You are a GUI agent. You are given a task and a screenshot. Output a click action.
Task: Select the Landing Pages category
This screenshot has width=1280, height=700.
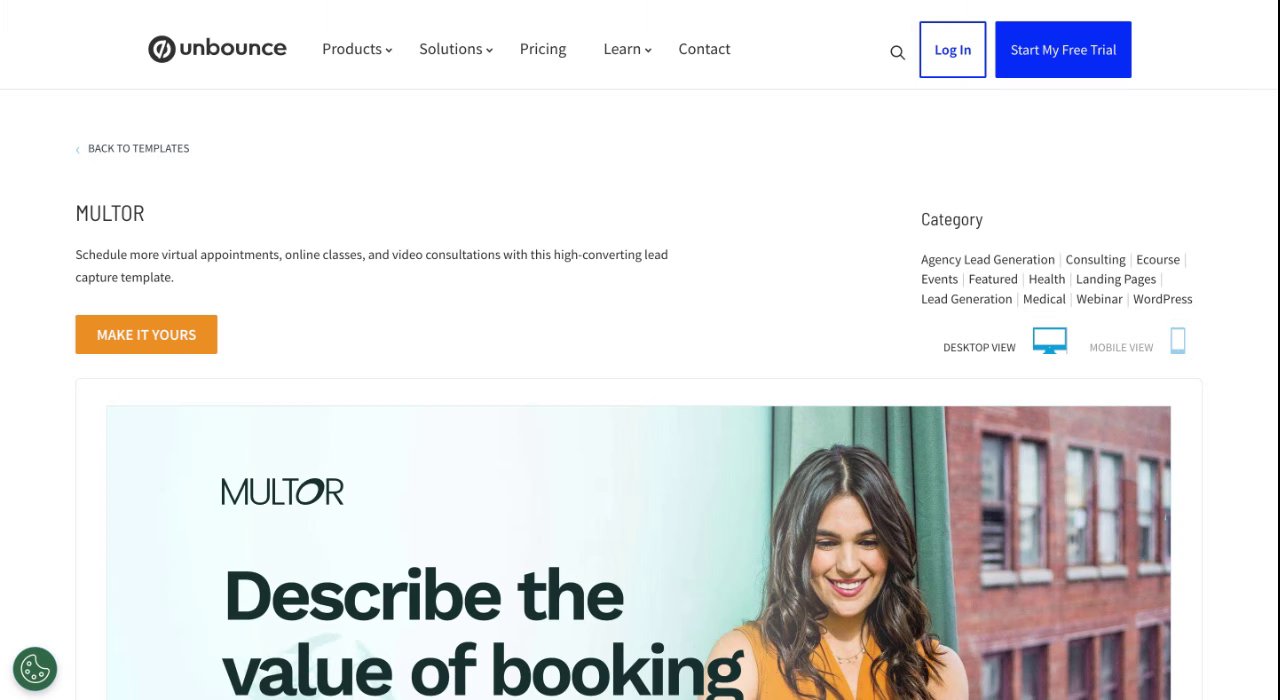[x=1116, y=279]
